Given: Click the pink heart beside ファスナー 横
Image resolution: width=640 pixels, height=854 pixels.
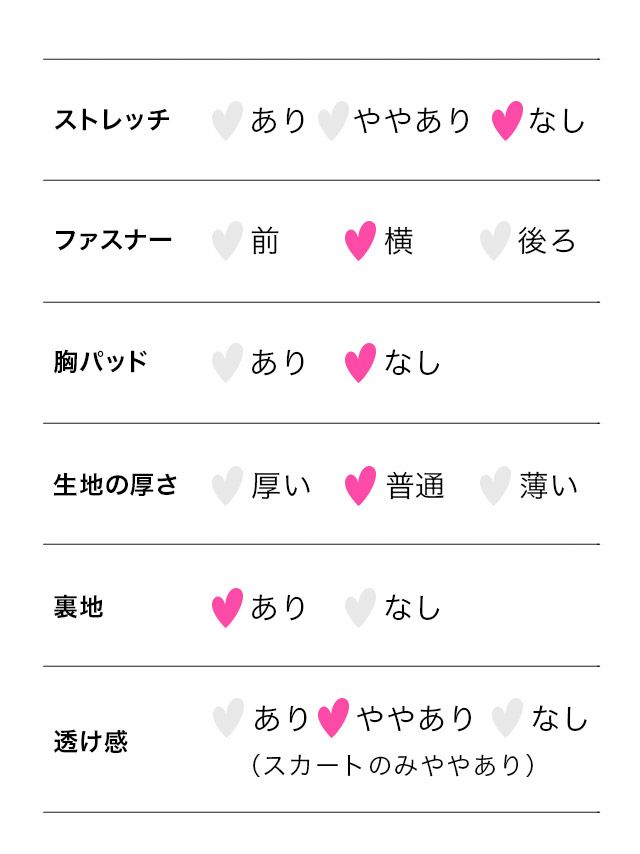Looking at the screenshot, I should point(360,242).
